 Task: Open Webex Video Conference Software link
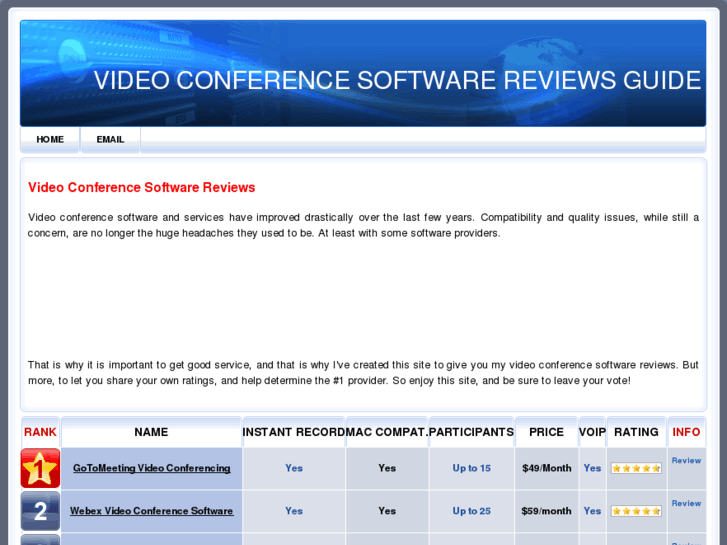152,511
